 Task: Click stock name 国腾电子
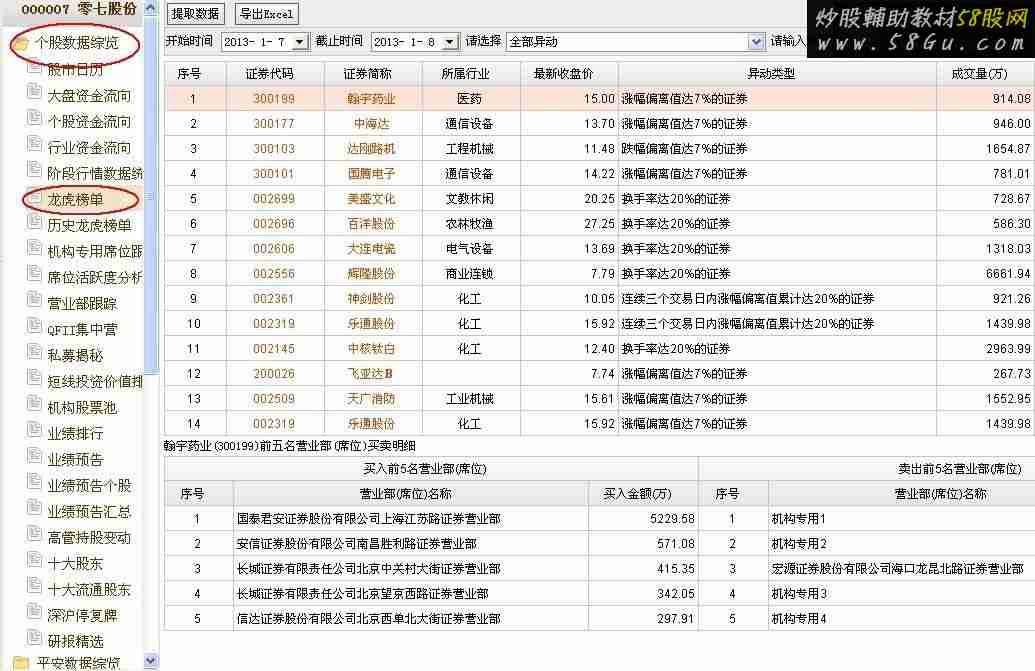pos(371,174)
